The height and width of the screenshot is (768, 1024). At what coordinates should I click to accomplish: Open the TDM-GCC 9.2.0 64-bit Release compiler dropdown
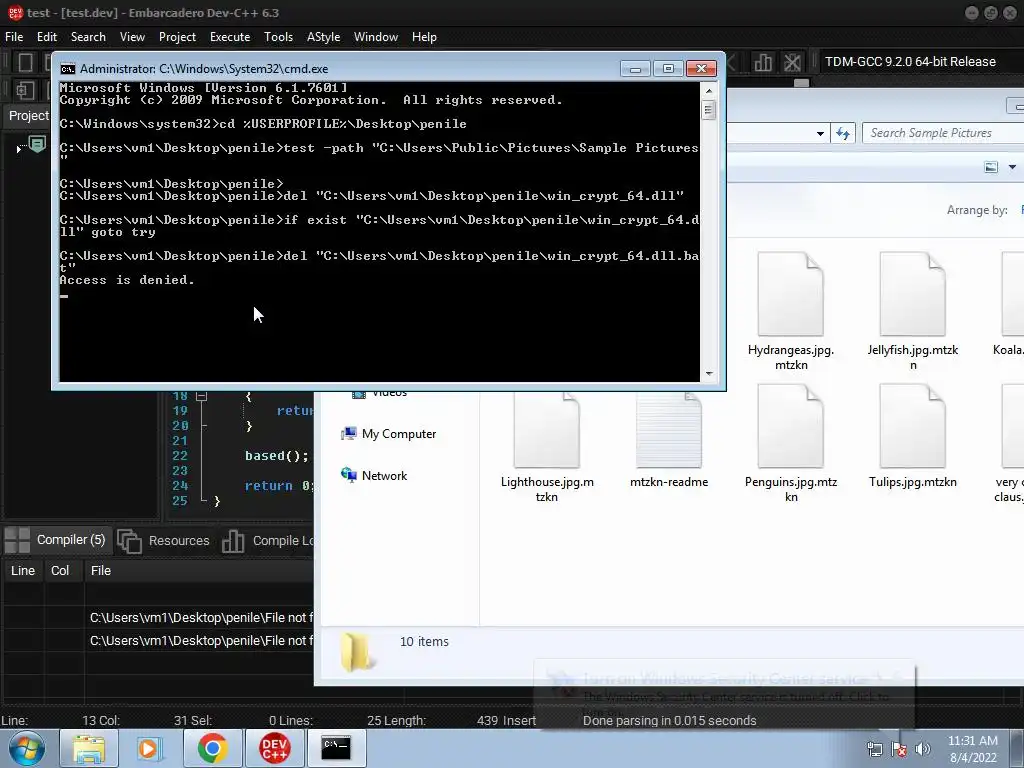pyautogui.click(x=920, y=61)
